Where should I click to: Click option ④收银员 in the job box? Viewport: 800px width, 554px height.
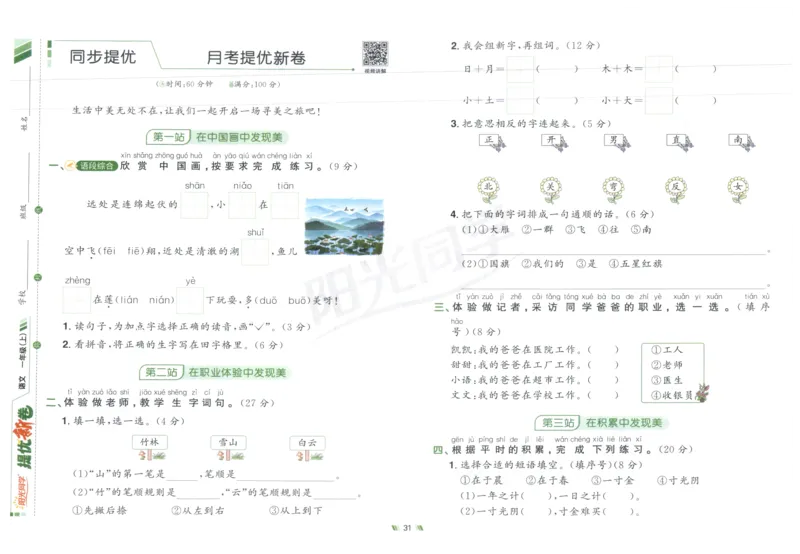coord(672,395)
